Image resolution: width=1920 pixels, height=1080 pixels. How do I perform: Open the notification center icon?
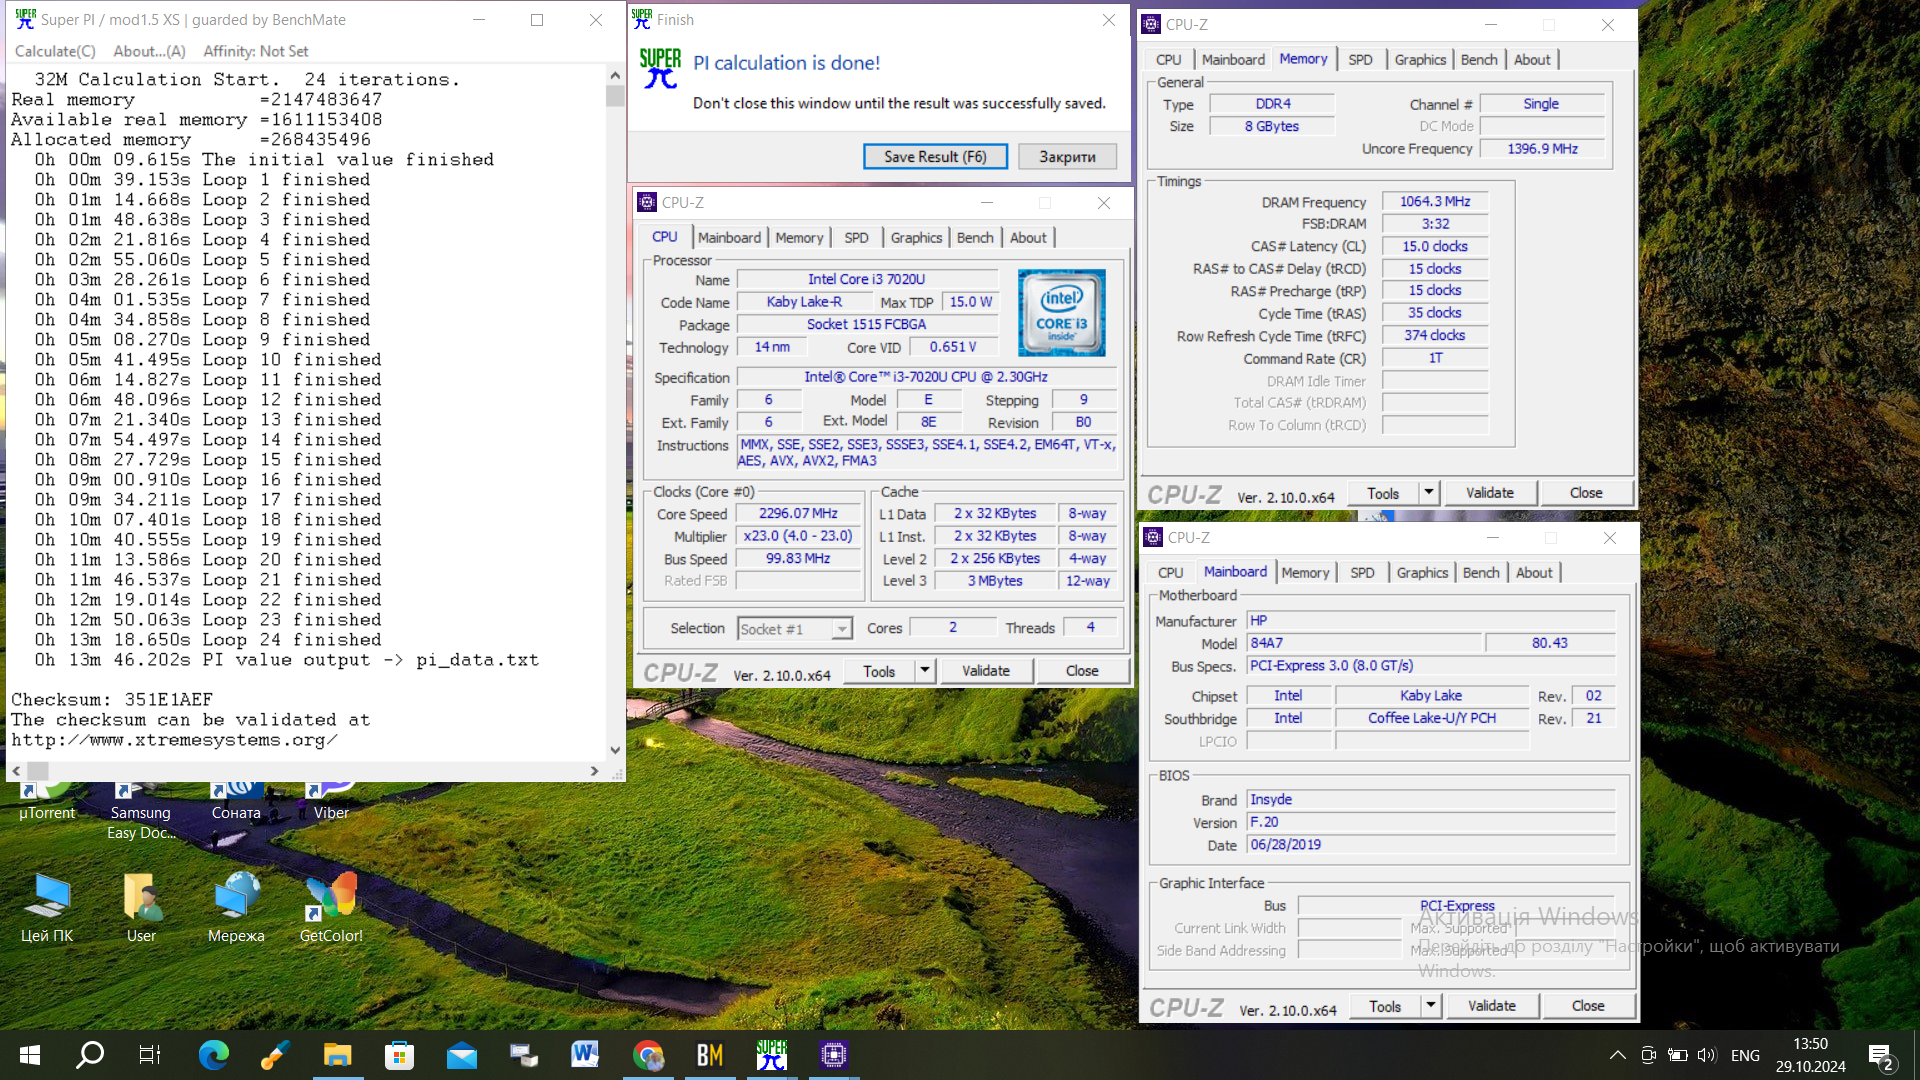tap(1880, 1056)
